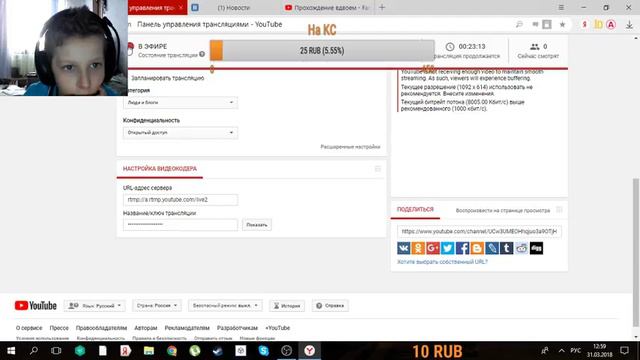
Task: Click Хотите выбрать собственный URL link
Action: point(442,262)
